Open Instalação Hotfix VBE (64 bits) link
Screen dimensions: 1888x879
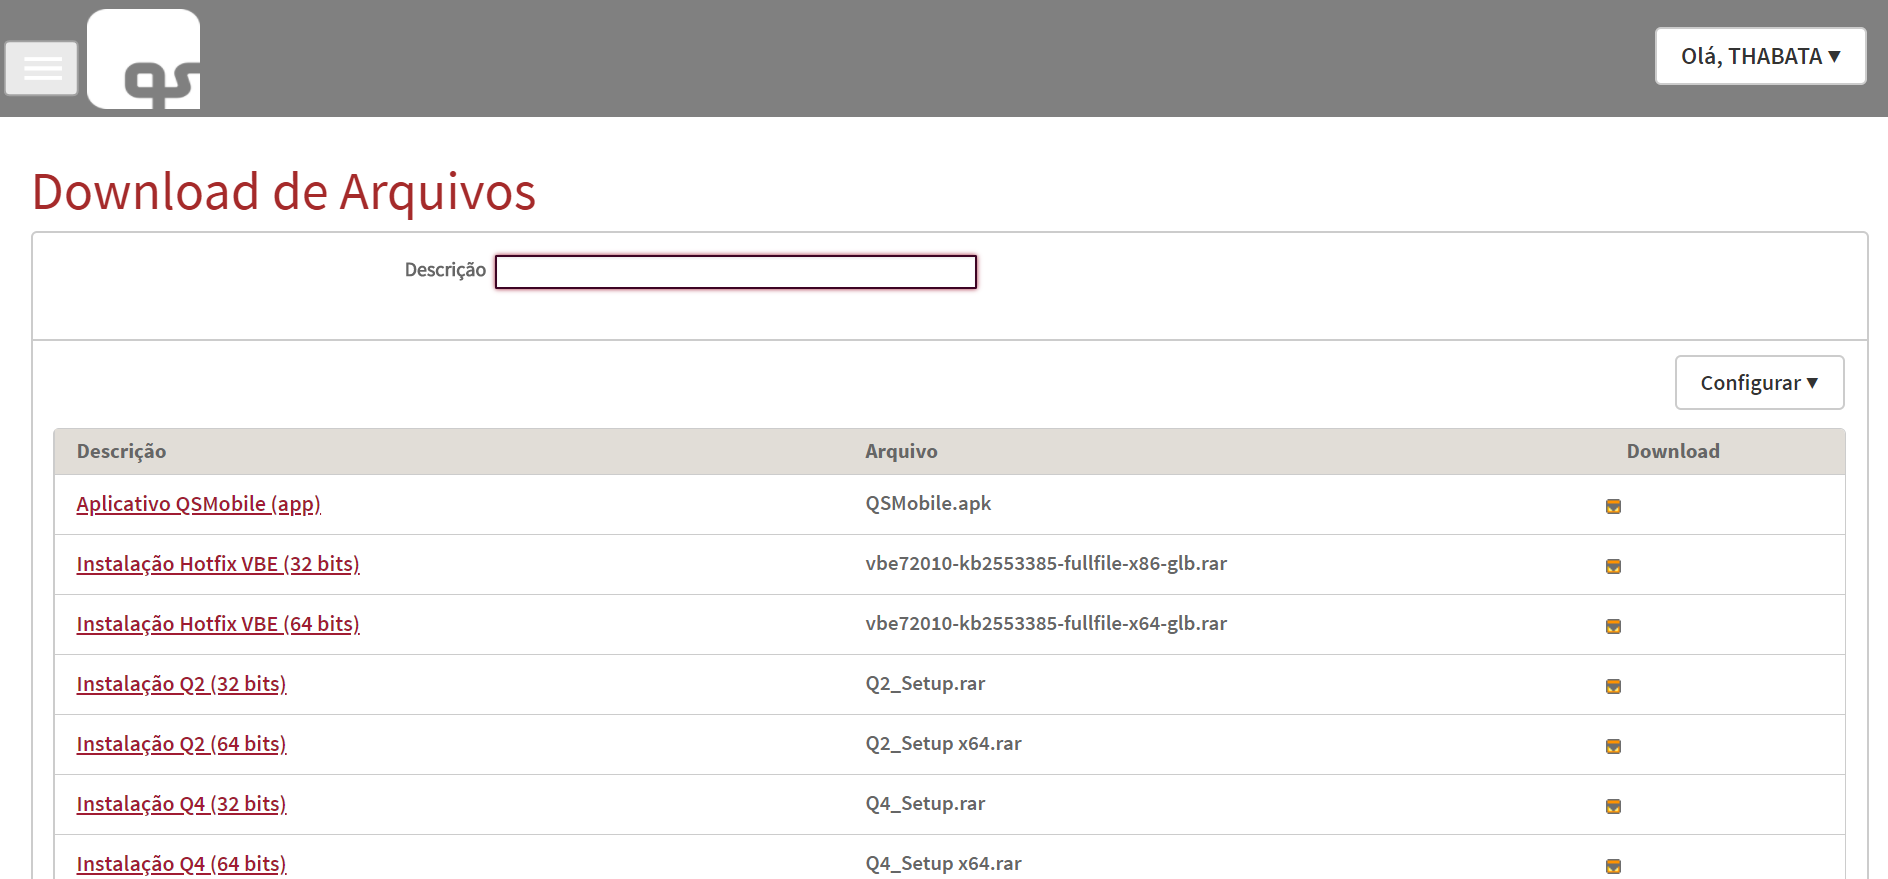pos(218,624)
